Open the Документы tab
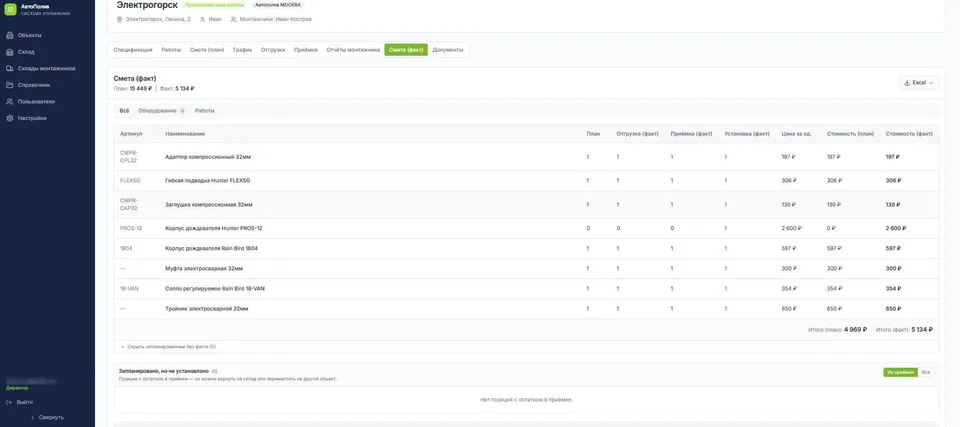The height and width of the screenshot is (427, 960). 448,50
